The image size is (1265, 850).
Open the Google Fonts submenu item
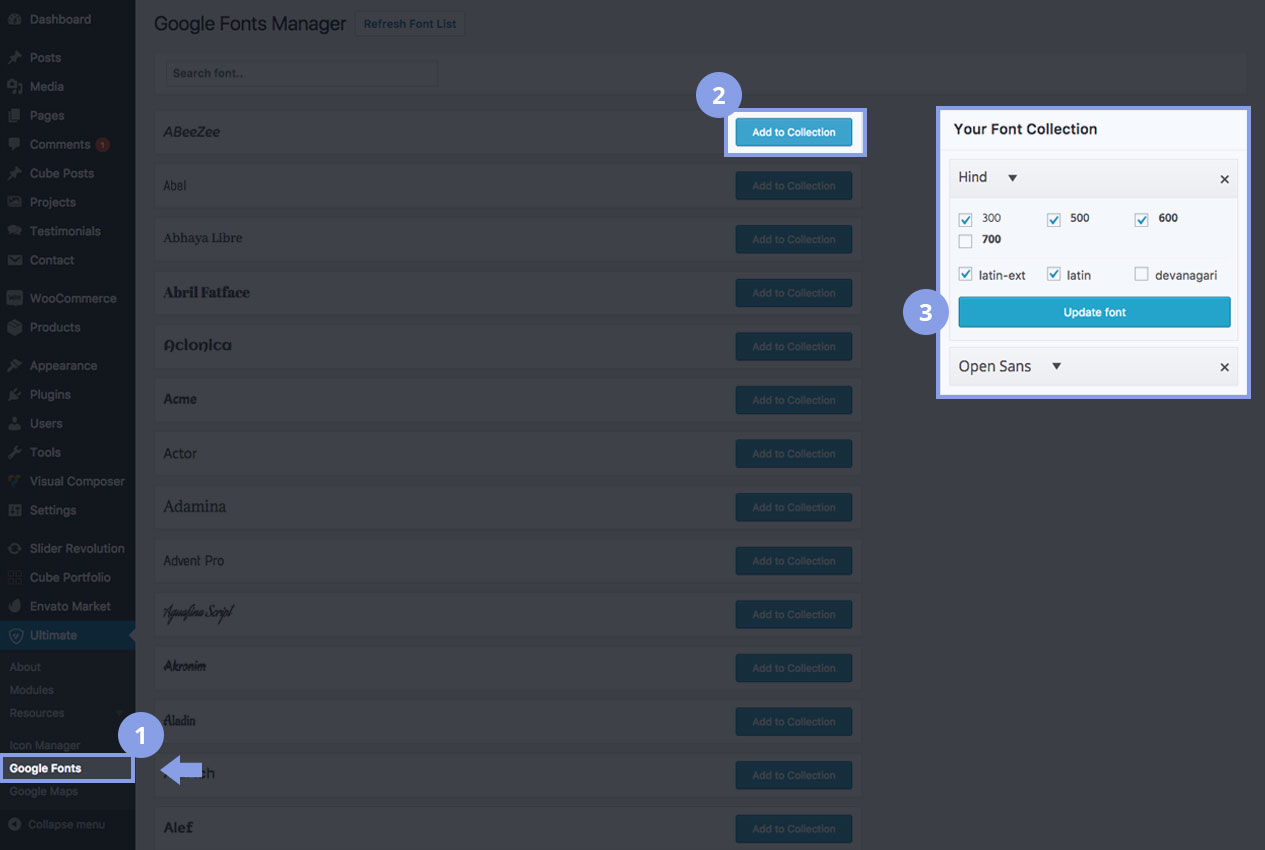click(46, 768)
